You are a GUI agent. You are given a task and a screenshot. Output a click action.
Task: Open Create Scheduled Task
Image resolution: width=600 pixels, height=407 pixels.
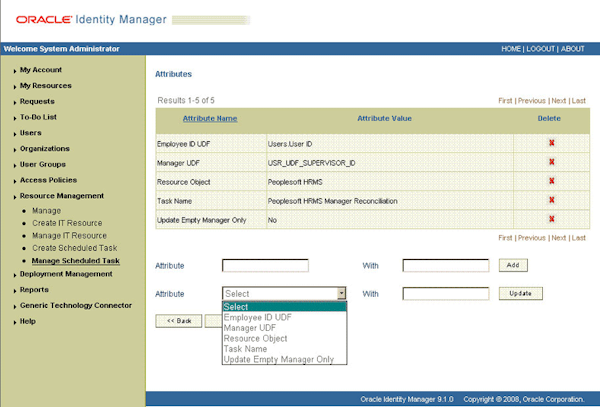click(x=75, y=248)
